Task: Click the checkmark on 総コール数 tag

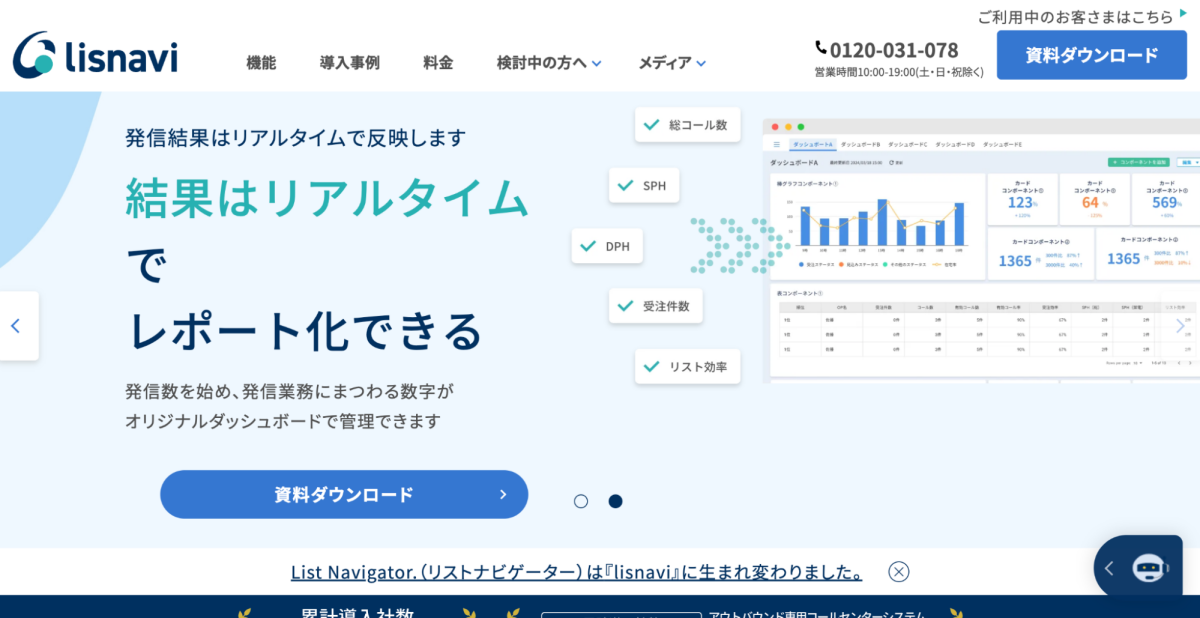Action: pos(651,125)
